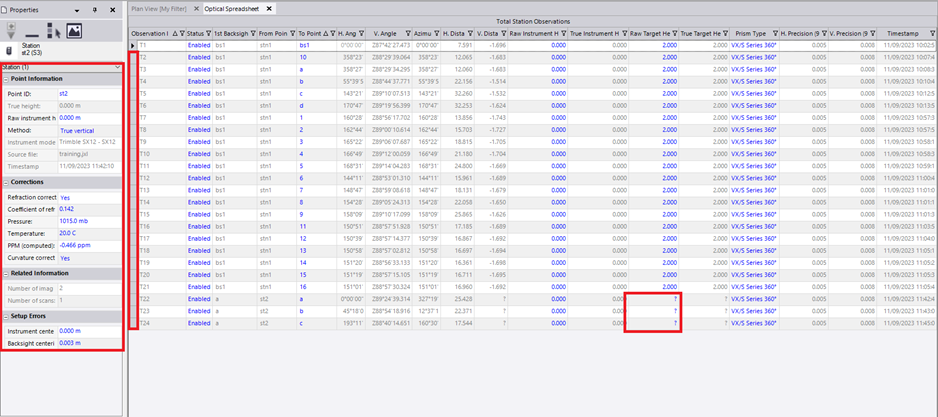Click the filter icon on Raw Target Height column

tap(674, 33)
